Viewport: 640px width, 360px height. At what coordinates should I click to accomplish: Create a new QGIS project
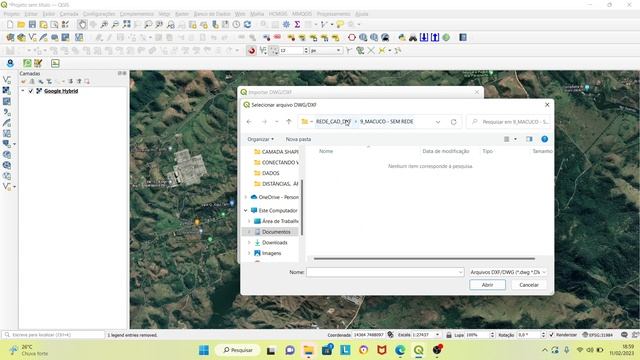point(10,24)
